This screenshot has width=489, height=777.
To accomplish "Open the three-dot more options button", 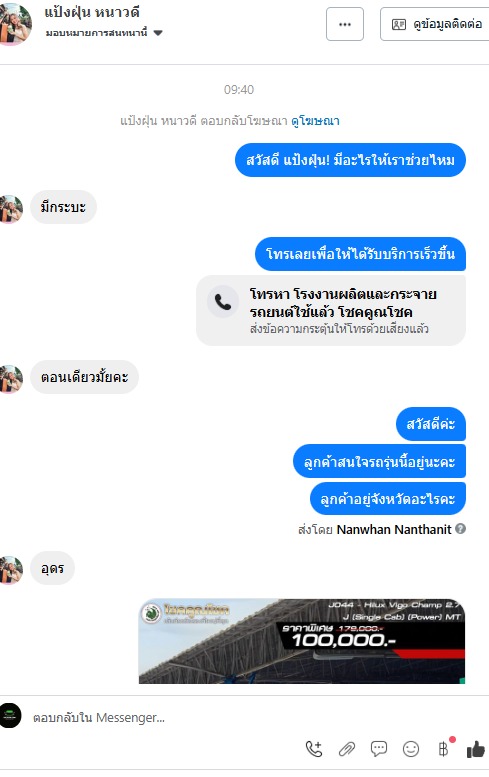I will [x=345, y=24].
